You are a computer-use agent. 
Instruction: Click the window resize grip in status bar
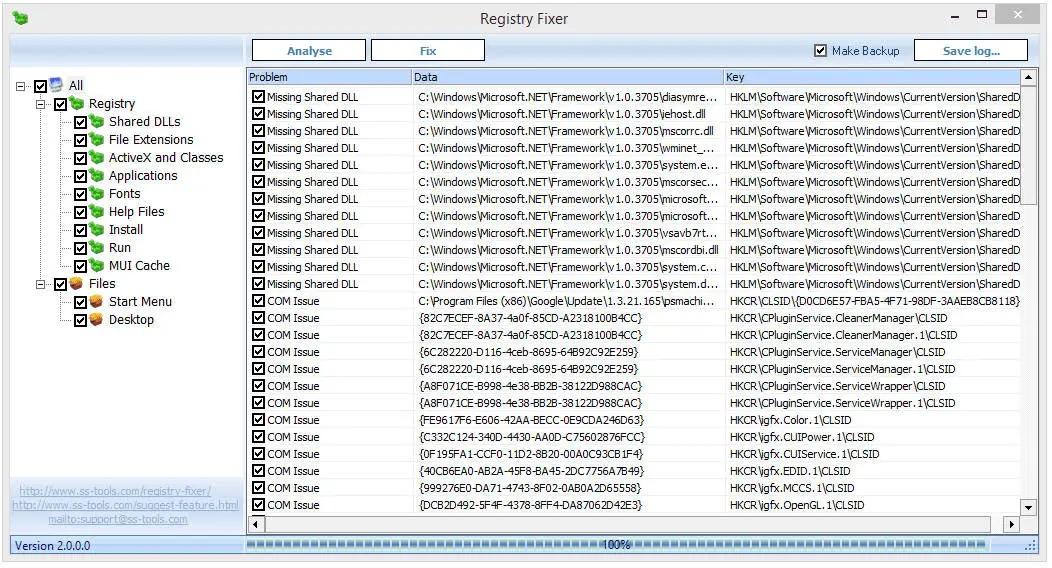[x=1031, y=547]
